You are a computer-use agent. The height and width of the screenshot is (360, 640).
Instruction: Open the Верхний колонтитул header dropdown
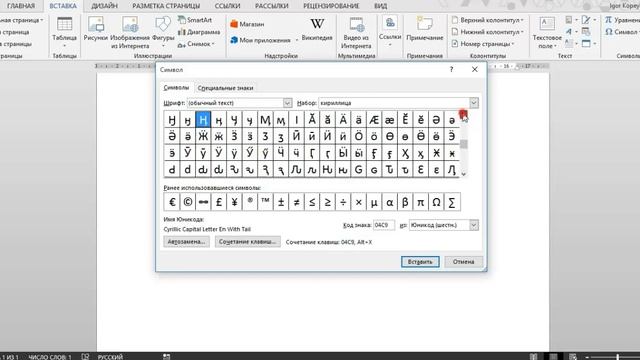pos(488,20)
